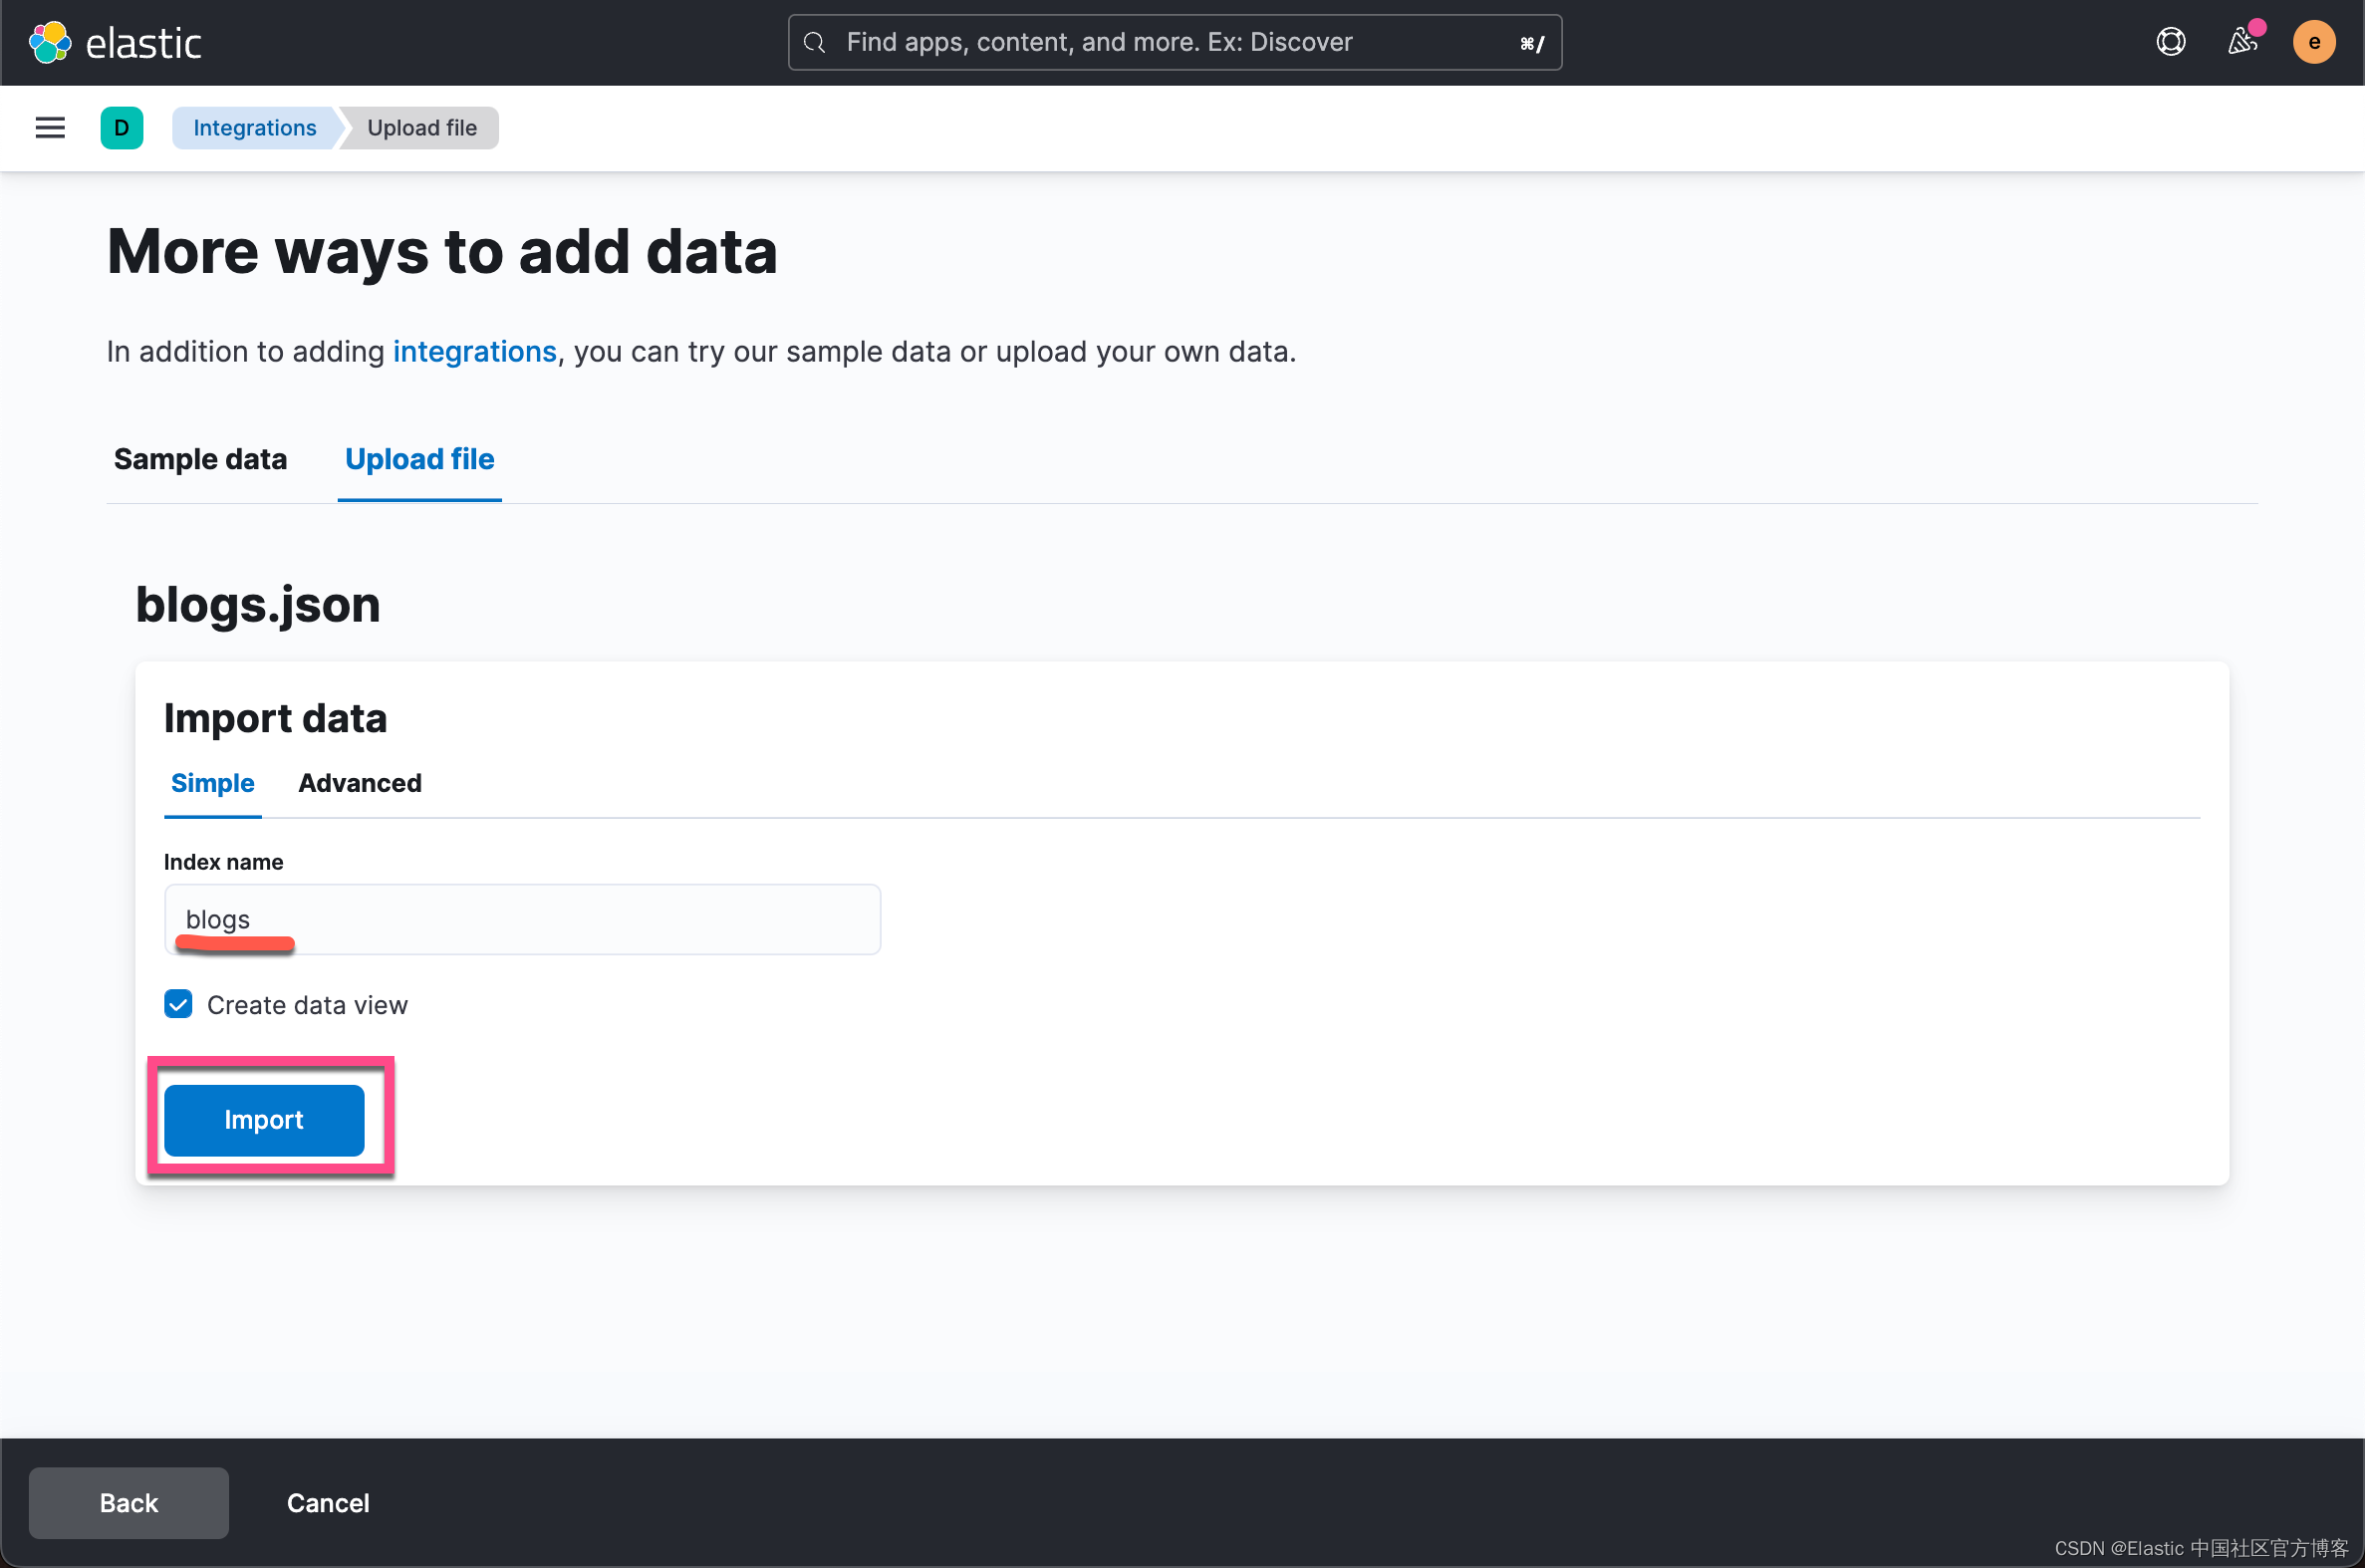Switch to the Advanced import option

click(359, 783)
